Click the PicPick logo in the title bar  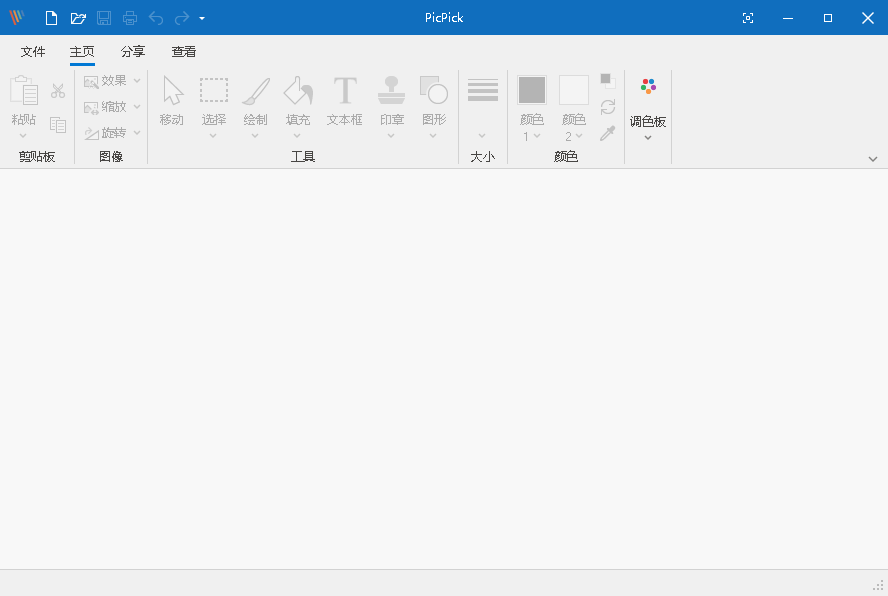point(16,17)
